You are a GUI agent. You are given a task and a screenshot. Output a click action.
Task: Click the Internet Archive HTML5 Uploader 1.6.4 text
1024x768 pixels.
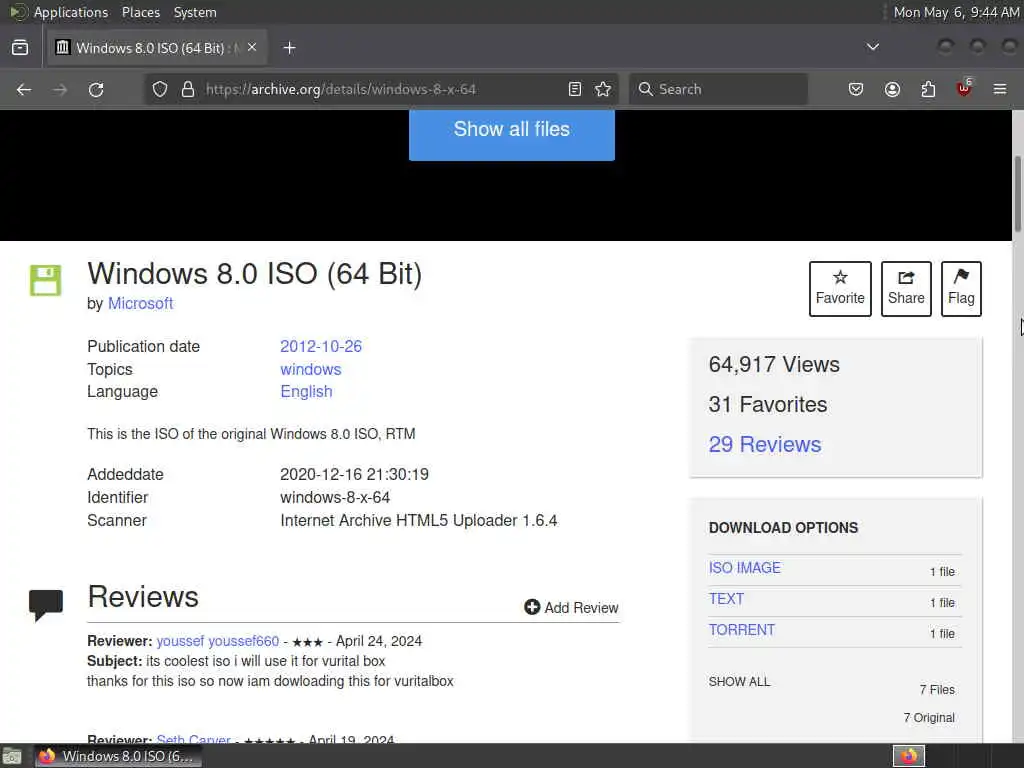tap(419, 520)
